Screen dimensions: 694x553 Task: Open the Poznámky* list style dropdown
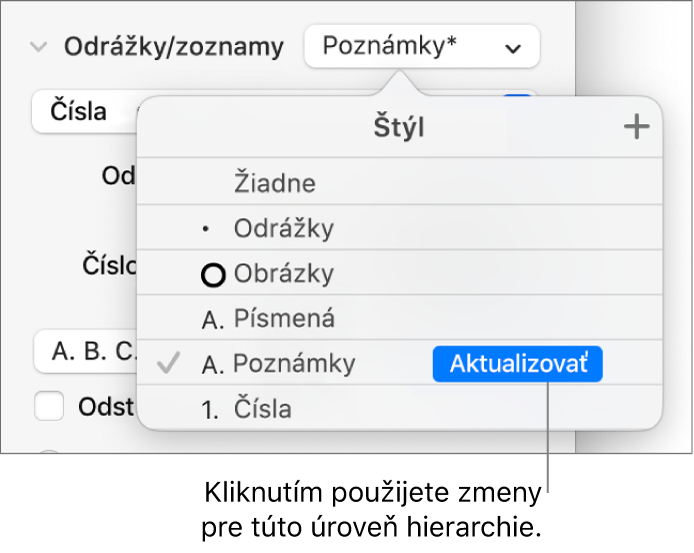pyautogui.click(x=421, y=47)
